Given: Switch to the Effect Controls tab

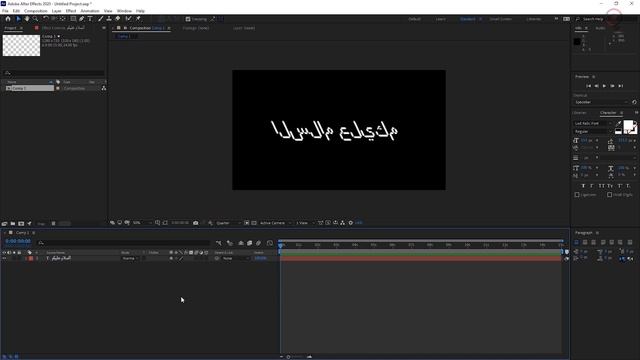Looking at the screenshot, I should tap(63, 28).
